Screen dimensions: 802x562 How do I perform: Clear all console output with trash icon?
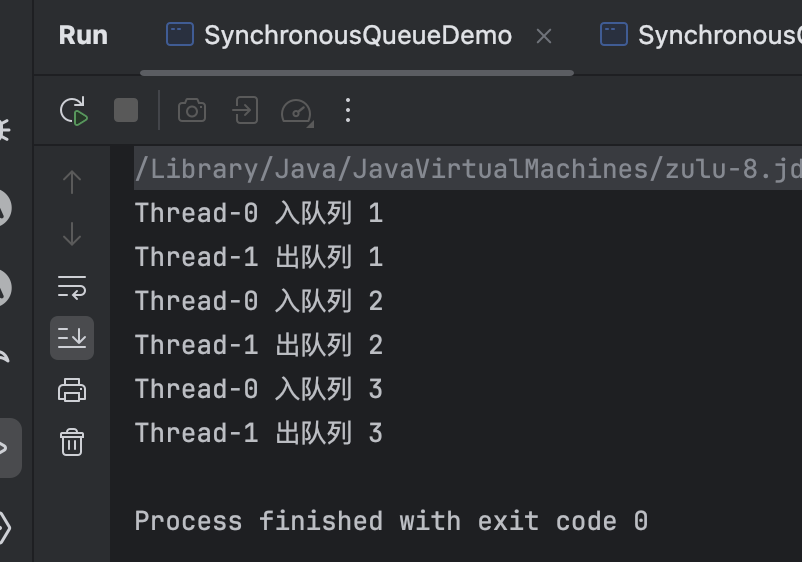click(72, 442)
